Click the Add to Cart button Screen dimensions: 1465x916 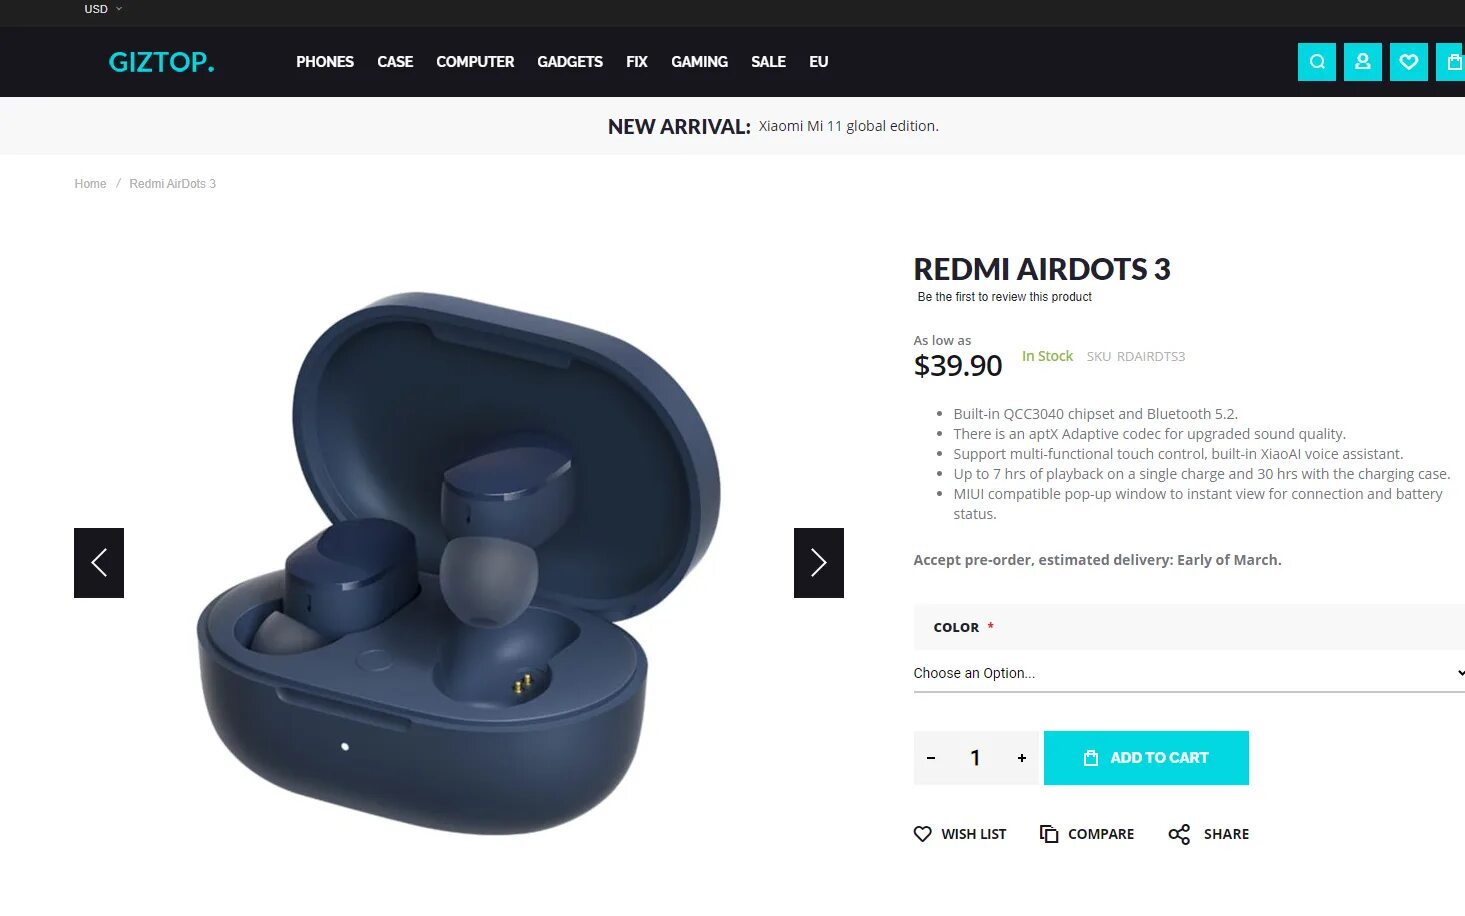pos(1146,758)
